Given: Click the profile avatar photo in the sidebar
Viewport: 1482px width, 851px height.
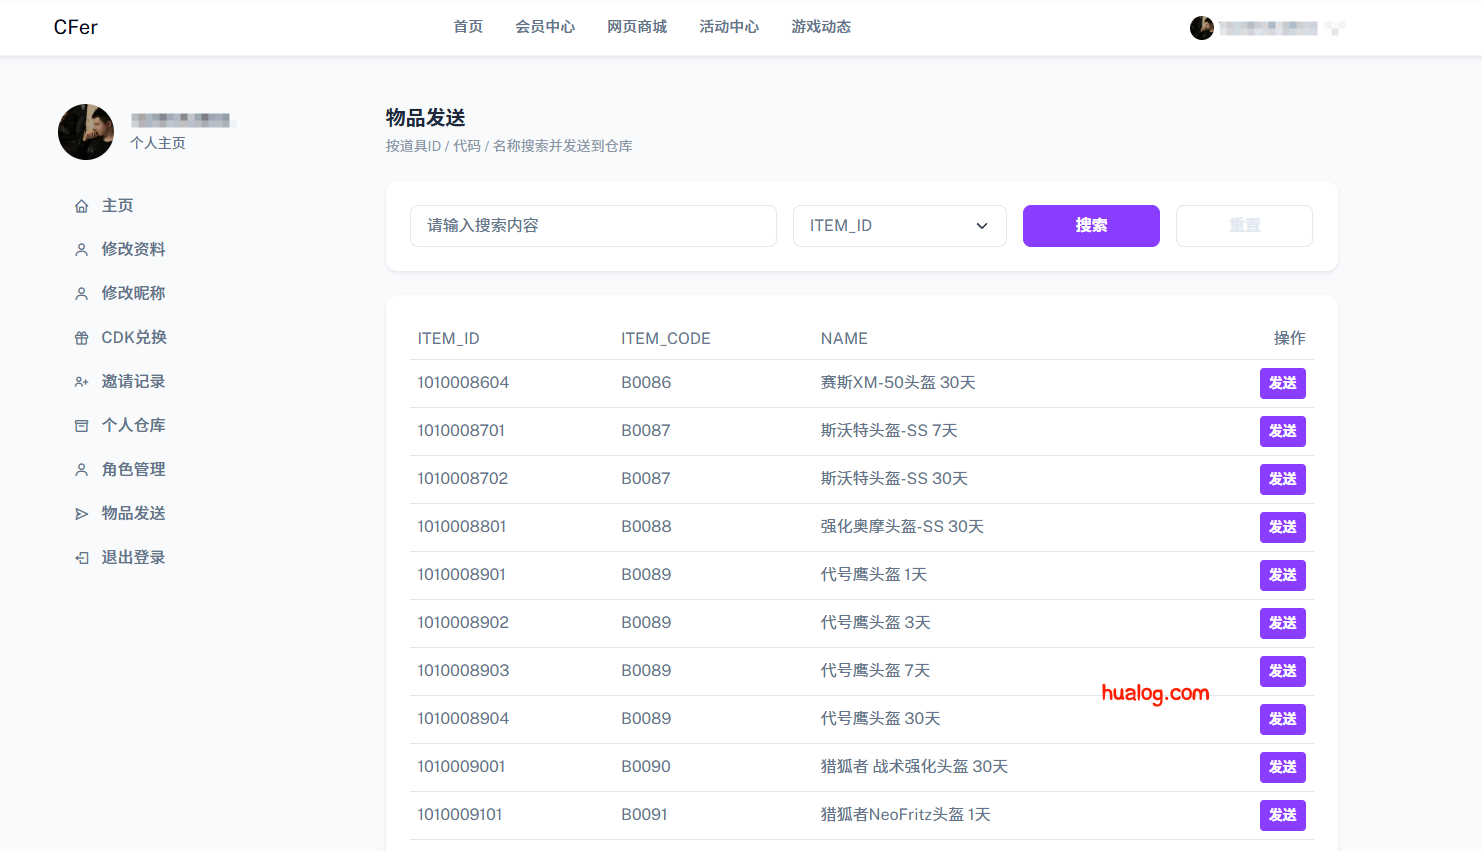Looking at the screenshot, I should tap(86, 131).
